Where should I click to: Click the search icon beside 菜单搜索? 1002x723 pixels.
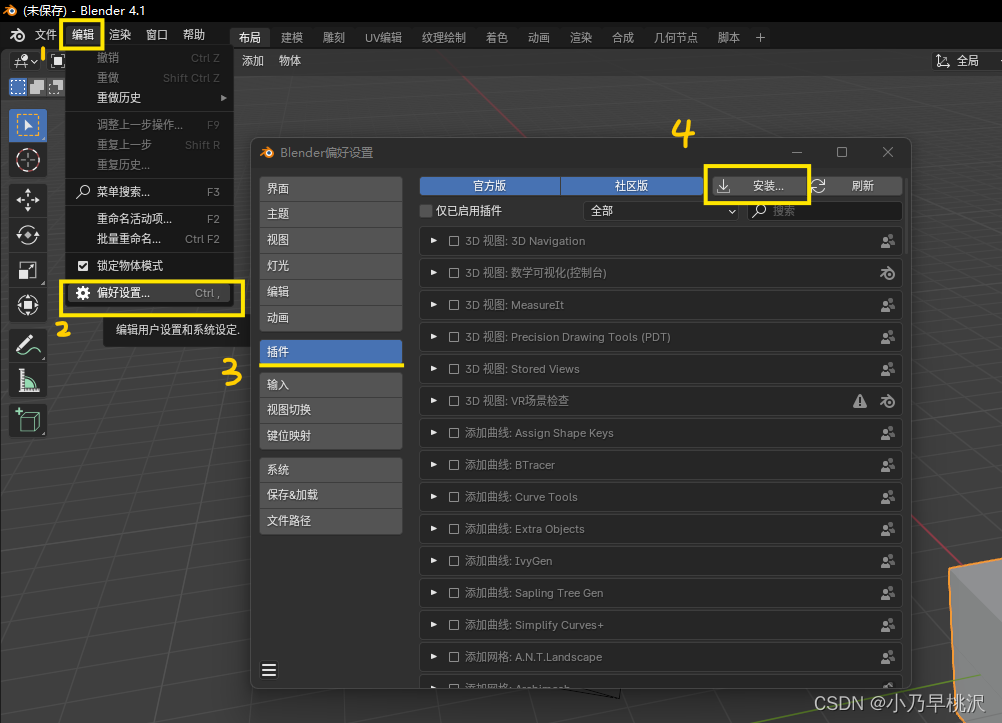click(x=83, y=192)
